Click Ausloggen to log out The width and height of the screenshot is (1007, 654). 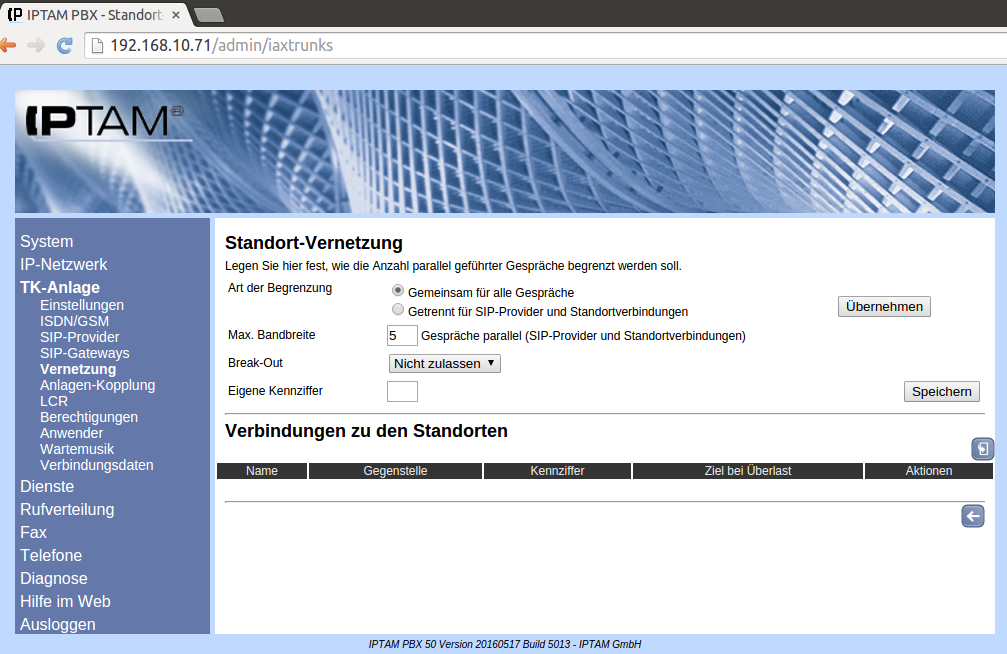[x=58, y=624]
